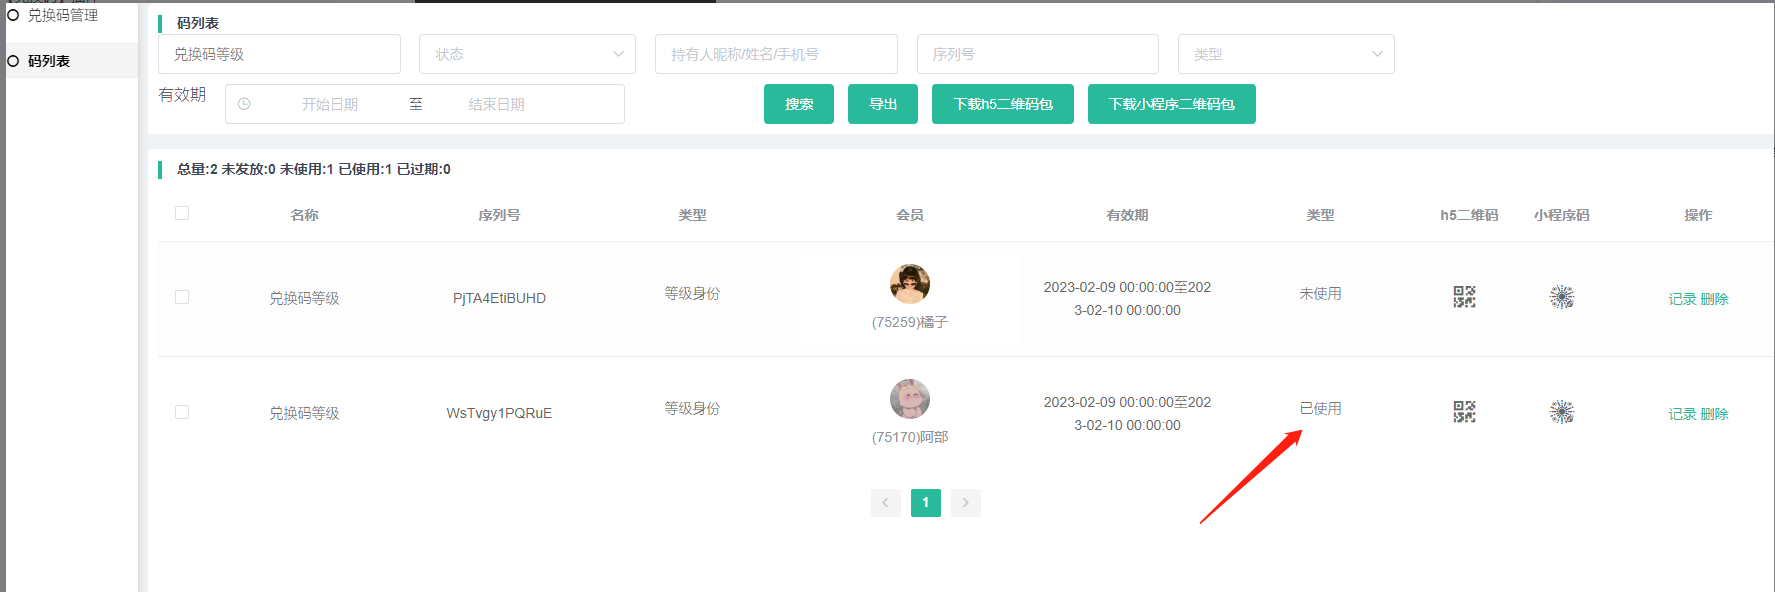Go to next page arrow
The image size is (1775, 592).
pyautogui.click(x=965, y=502)
